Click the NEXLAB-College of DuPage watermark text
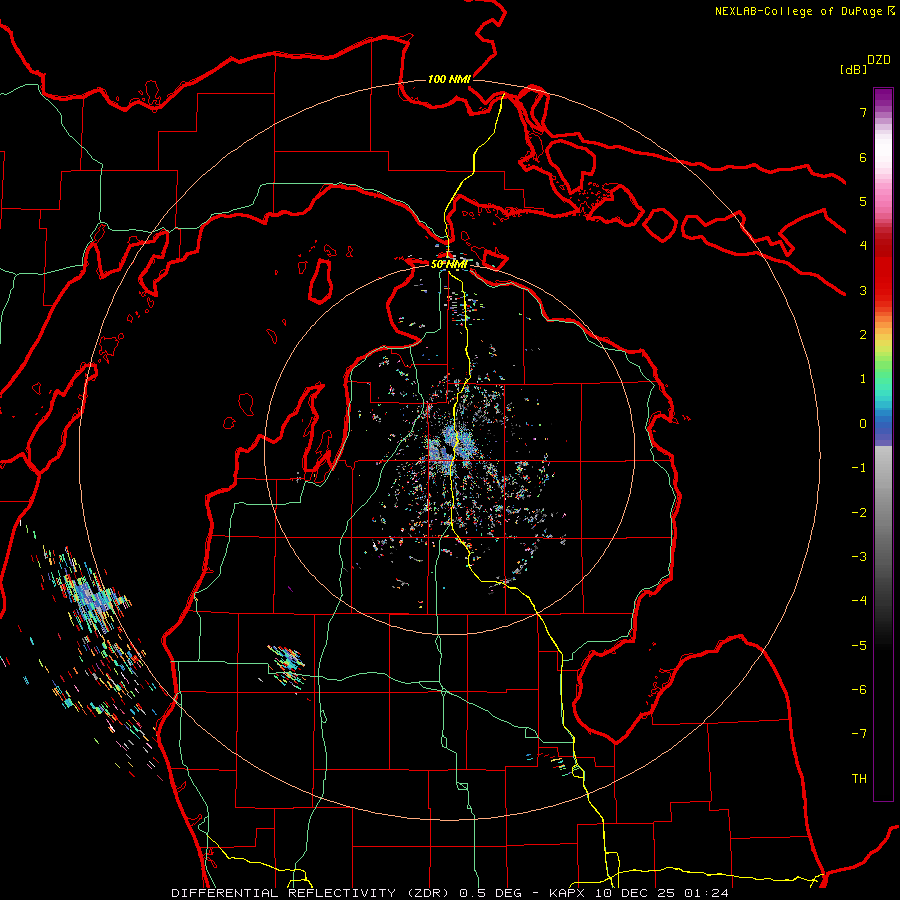 tap(805, 11)
